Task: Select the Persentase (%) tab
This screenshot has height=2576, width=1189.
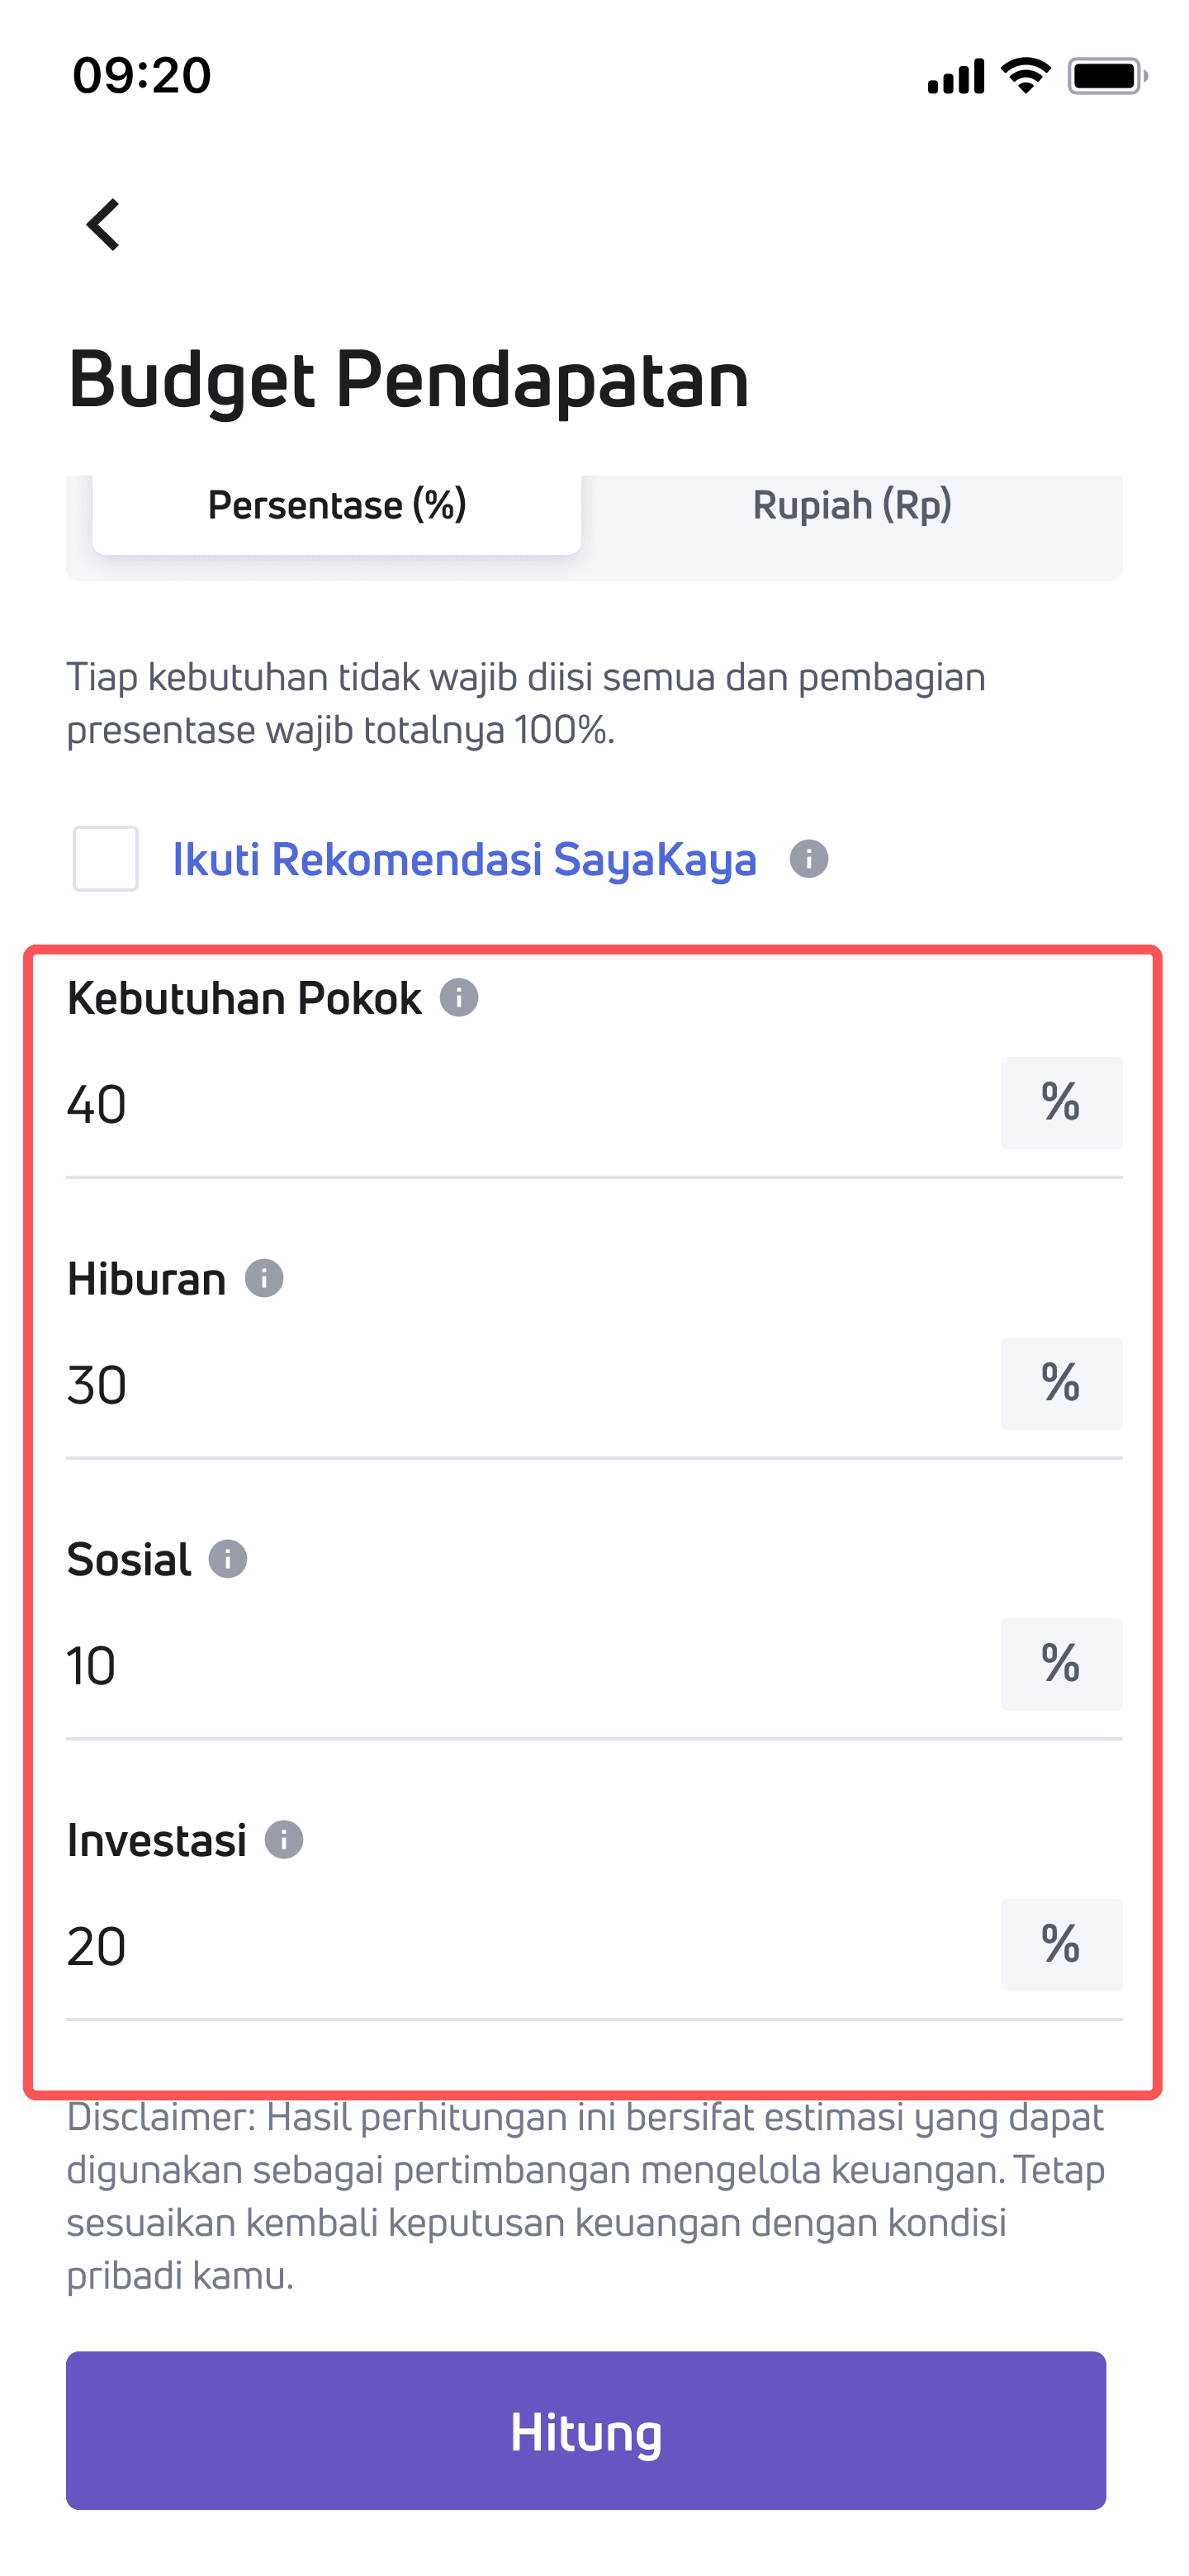Action: 337,505
